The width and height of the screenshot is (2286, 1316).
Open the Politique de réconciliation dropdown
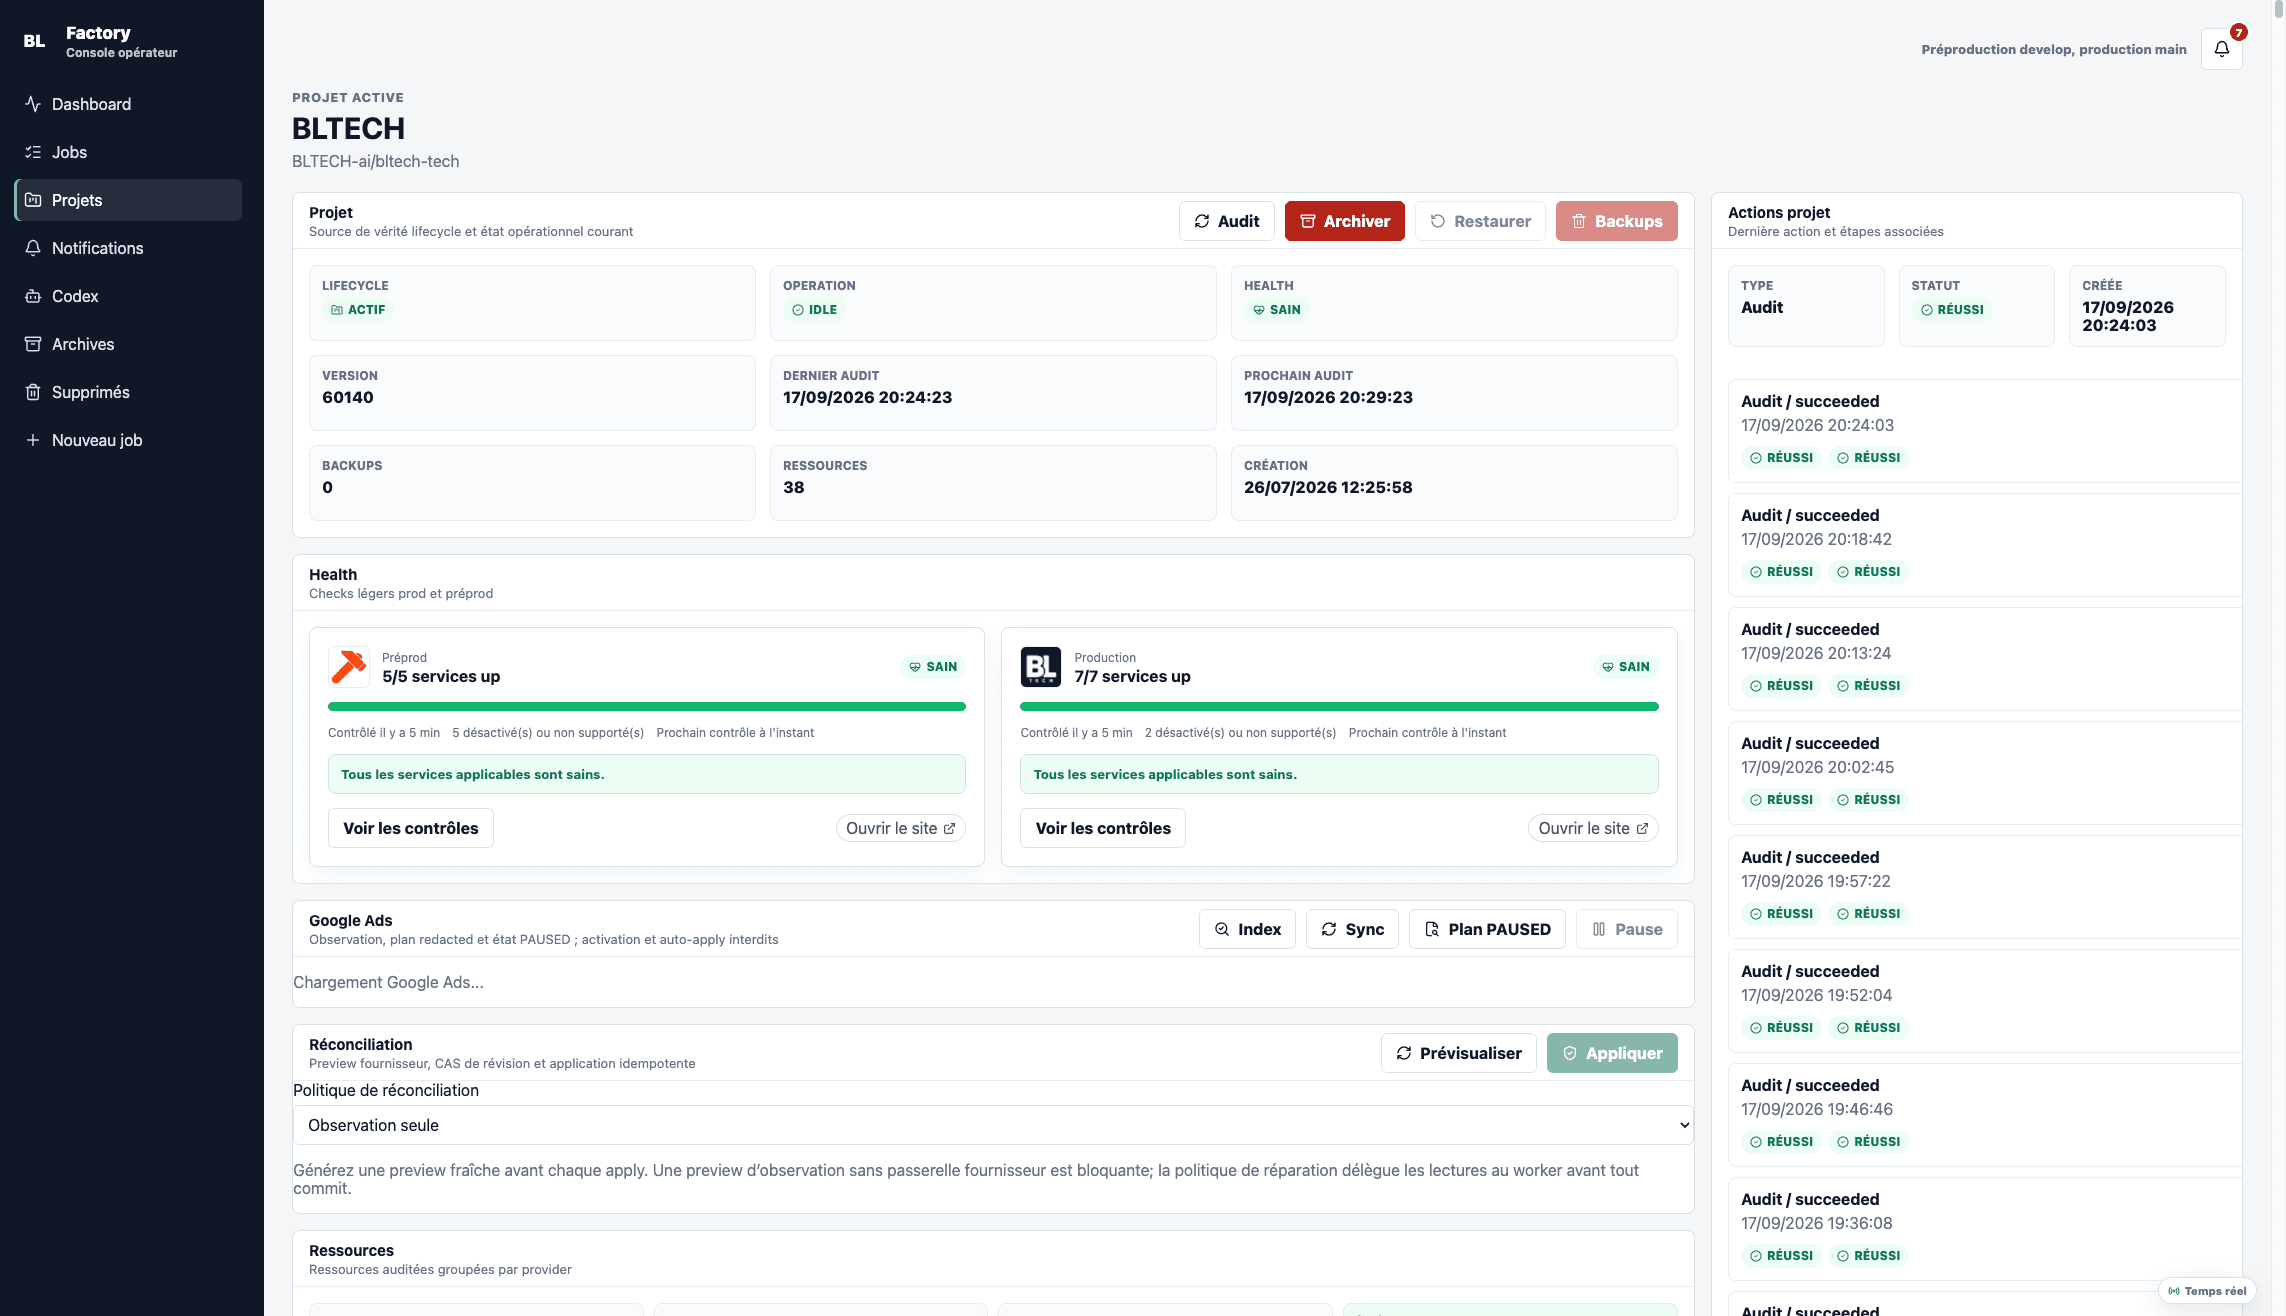(993, 1125)
